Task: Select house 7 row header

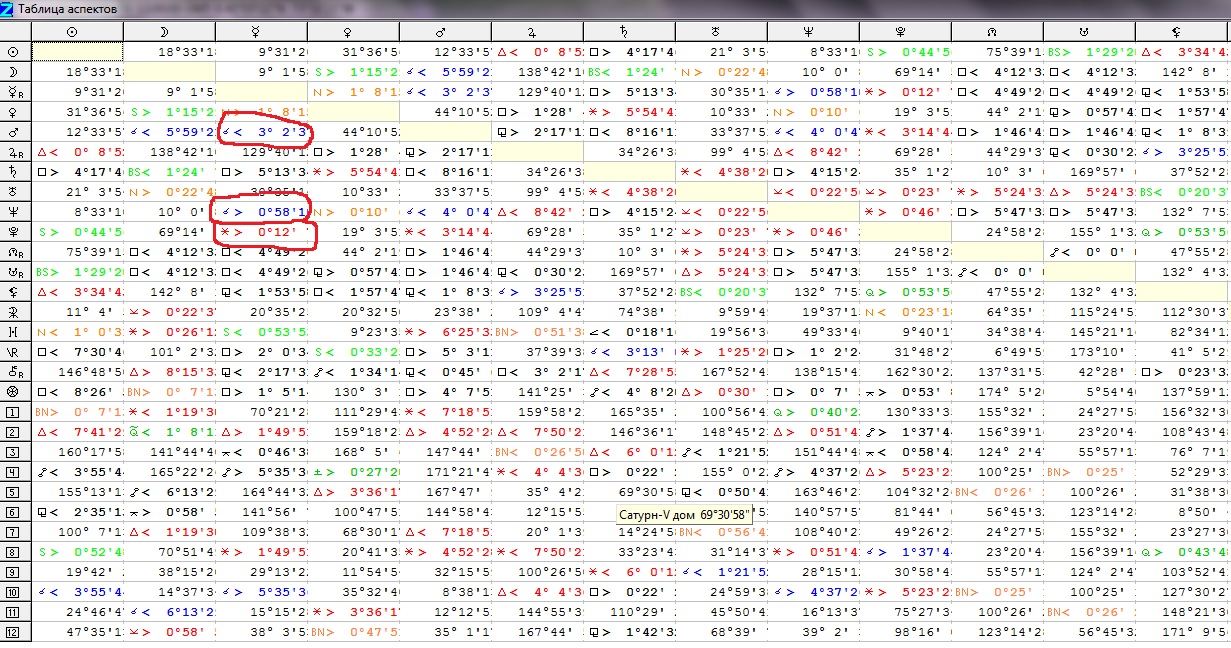Action: (15, 531)
